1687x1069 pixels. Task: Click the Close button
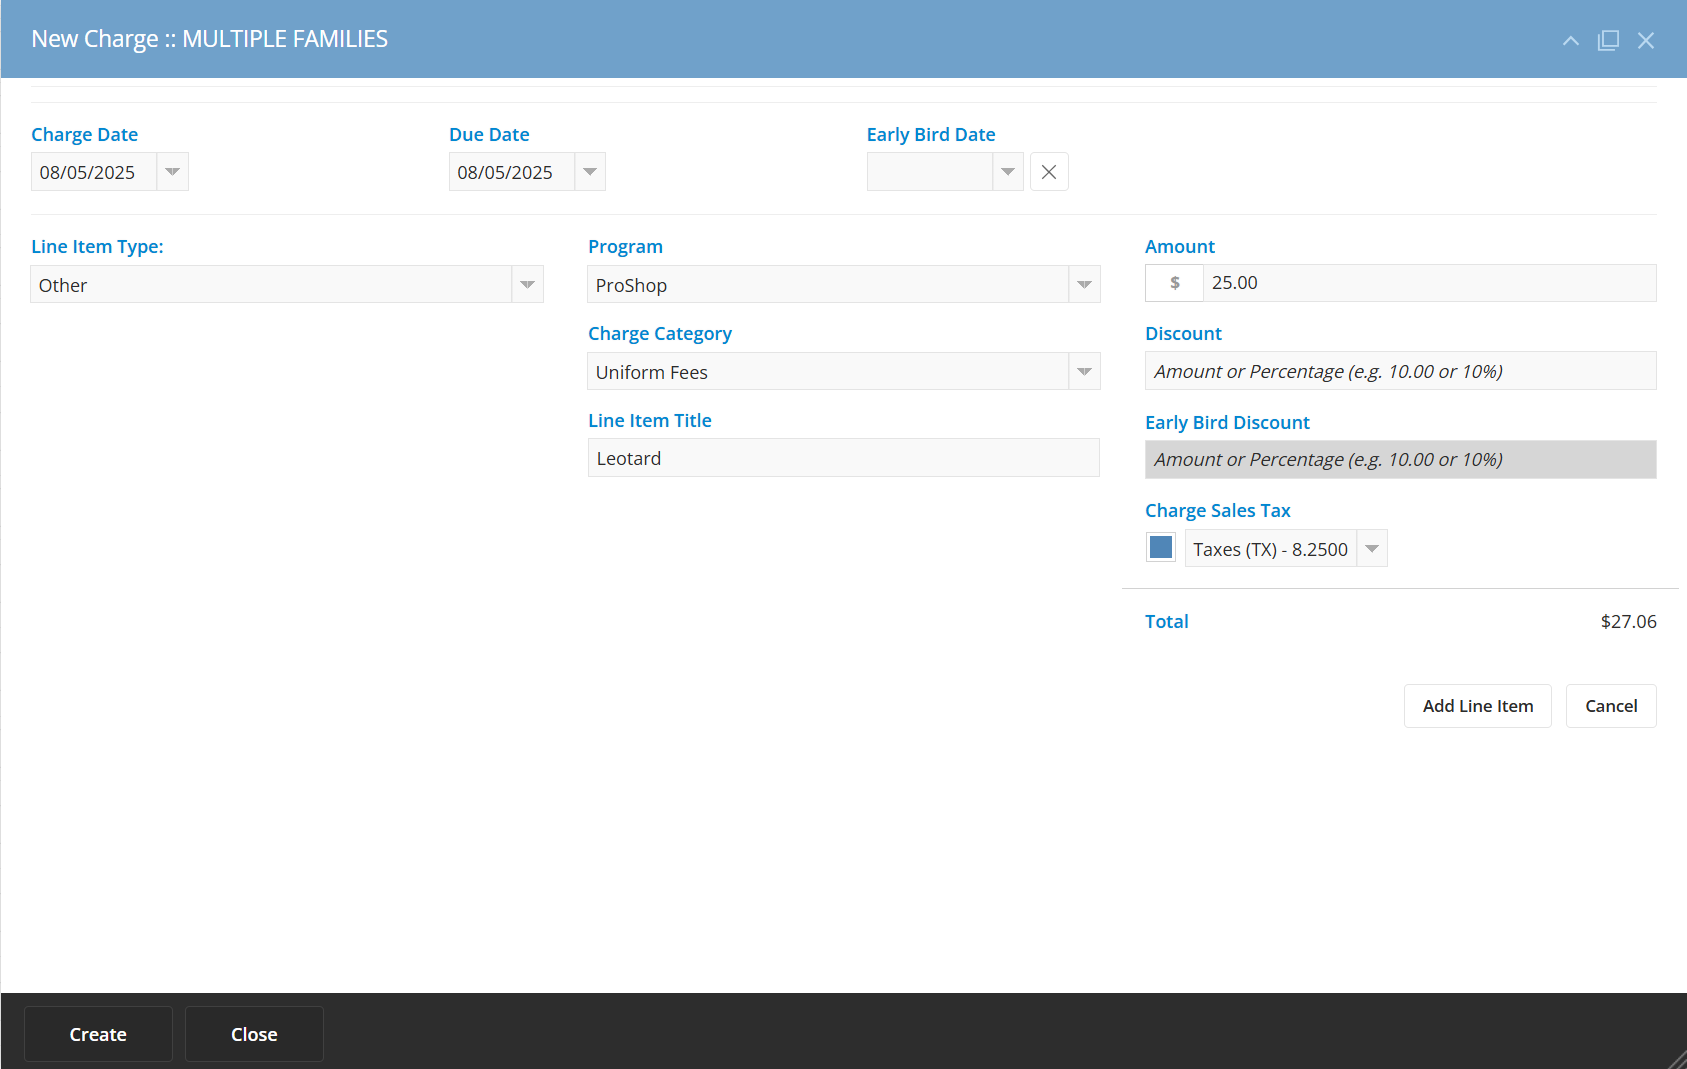pyautogui.click(x=253, y=1033)
